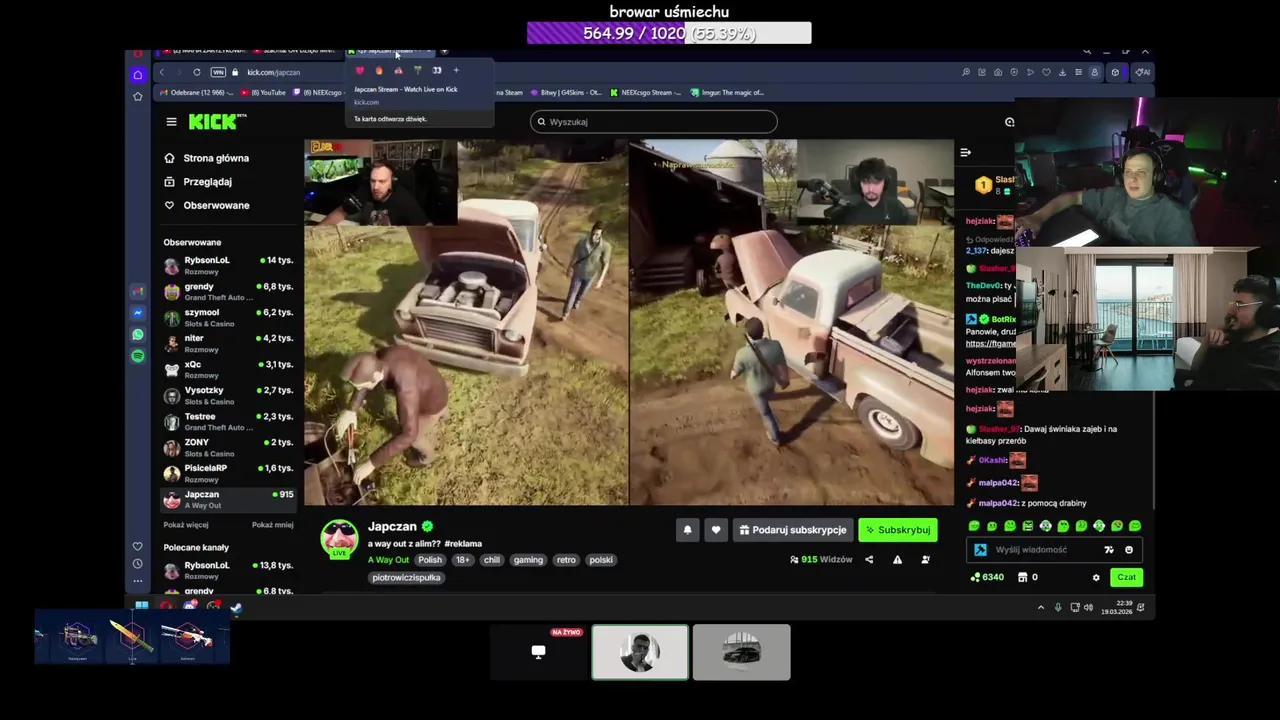Add emoji with plus in tab popup

click(456, 70)
